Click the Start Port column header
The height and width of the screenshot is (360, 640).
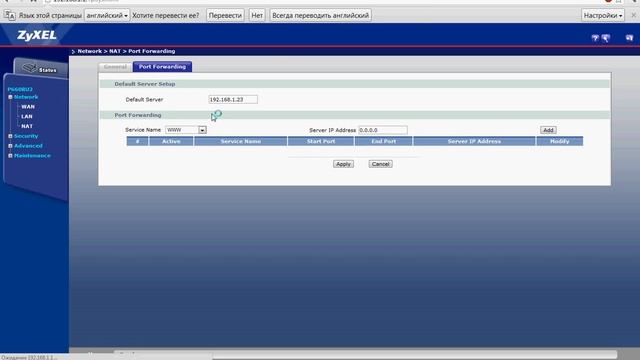(x=321, y=141)
